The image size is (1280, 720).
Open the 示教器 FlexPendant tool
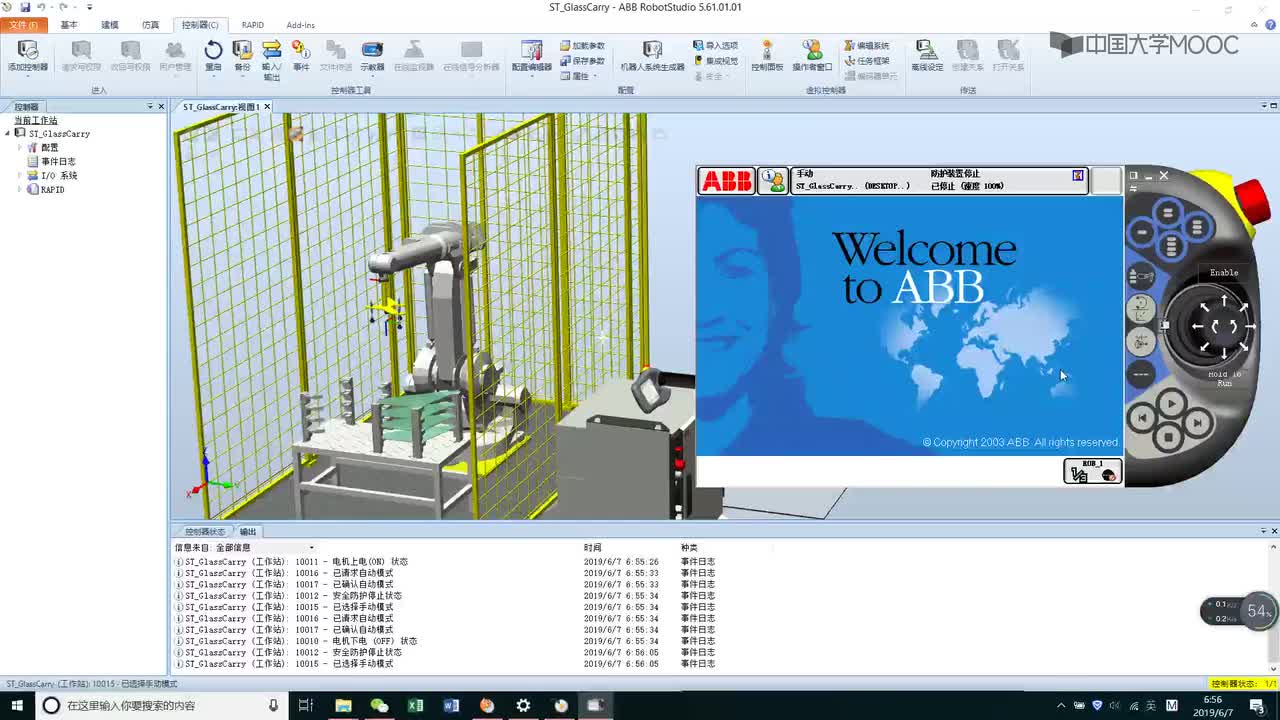pyautogui.click(x=372, y=56)
